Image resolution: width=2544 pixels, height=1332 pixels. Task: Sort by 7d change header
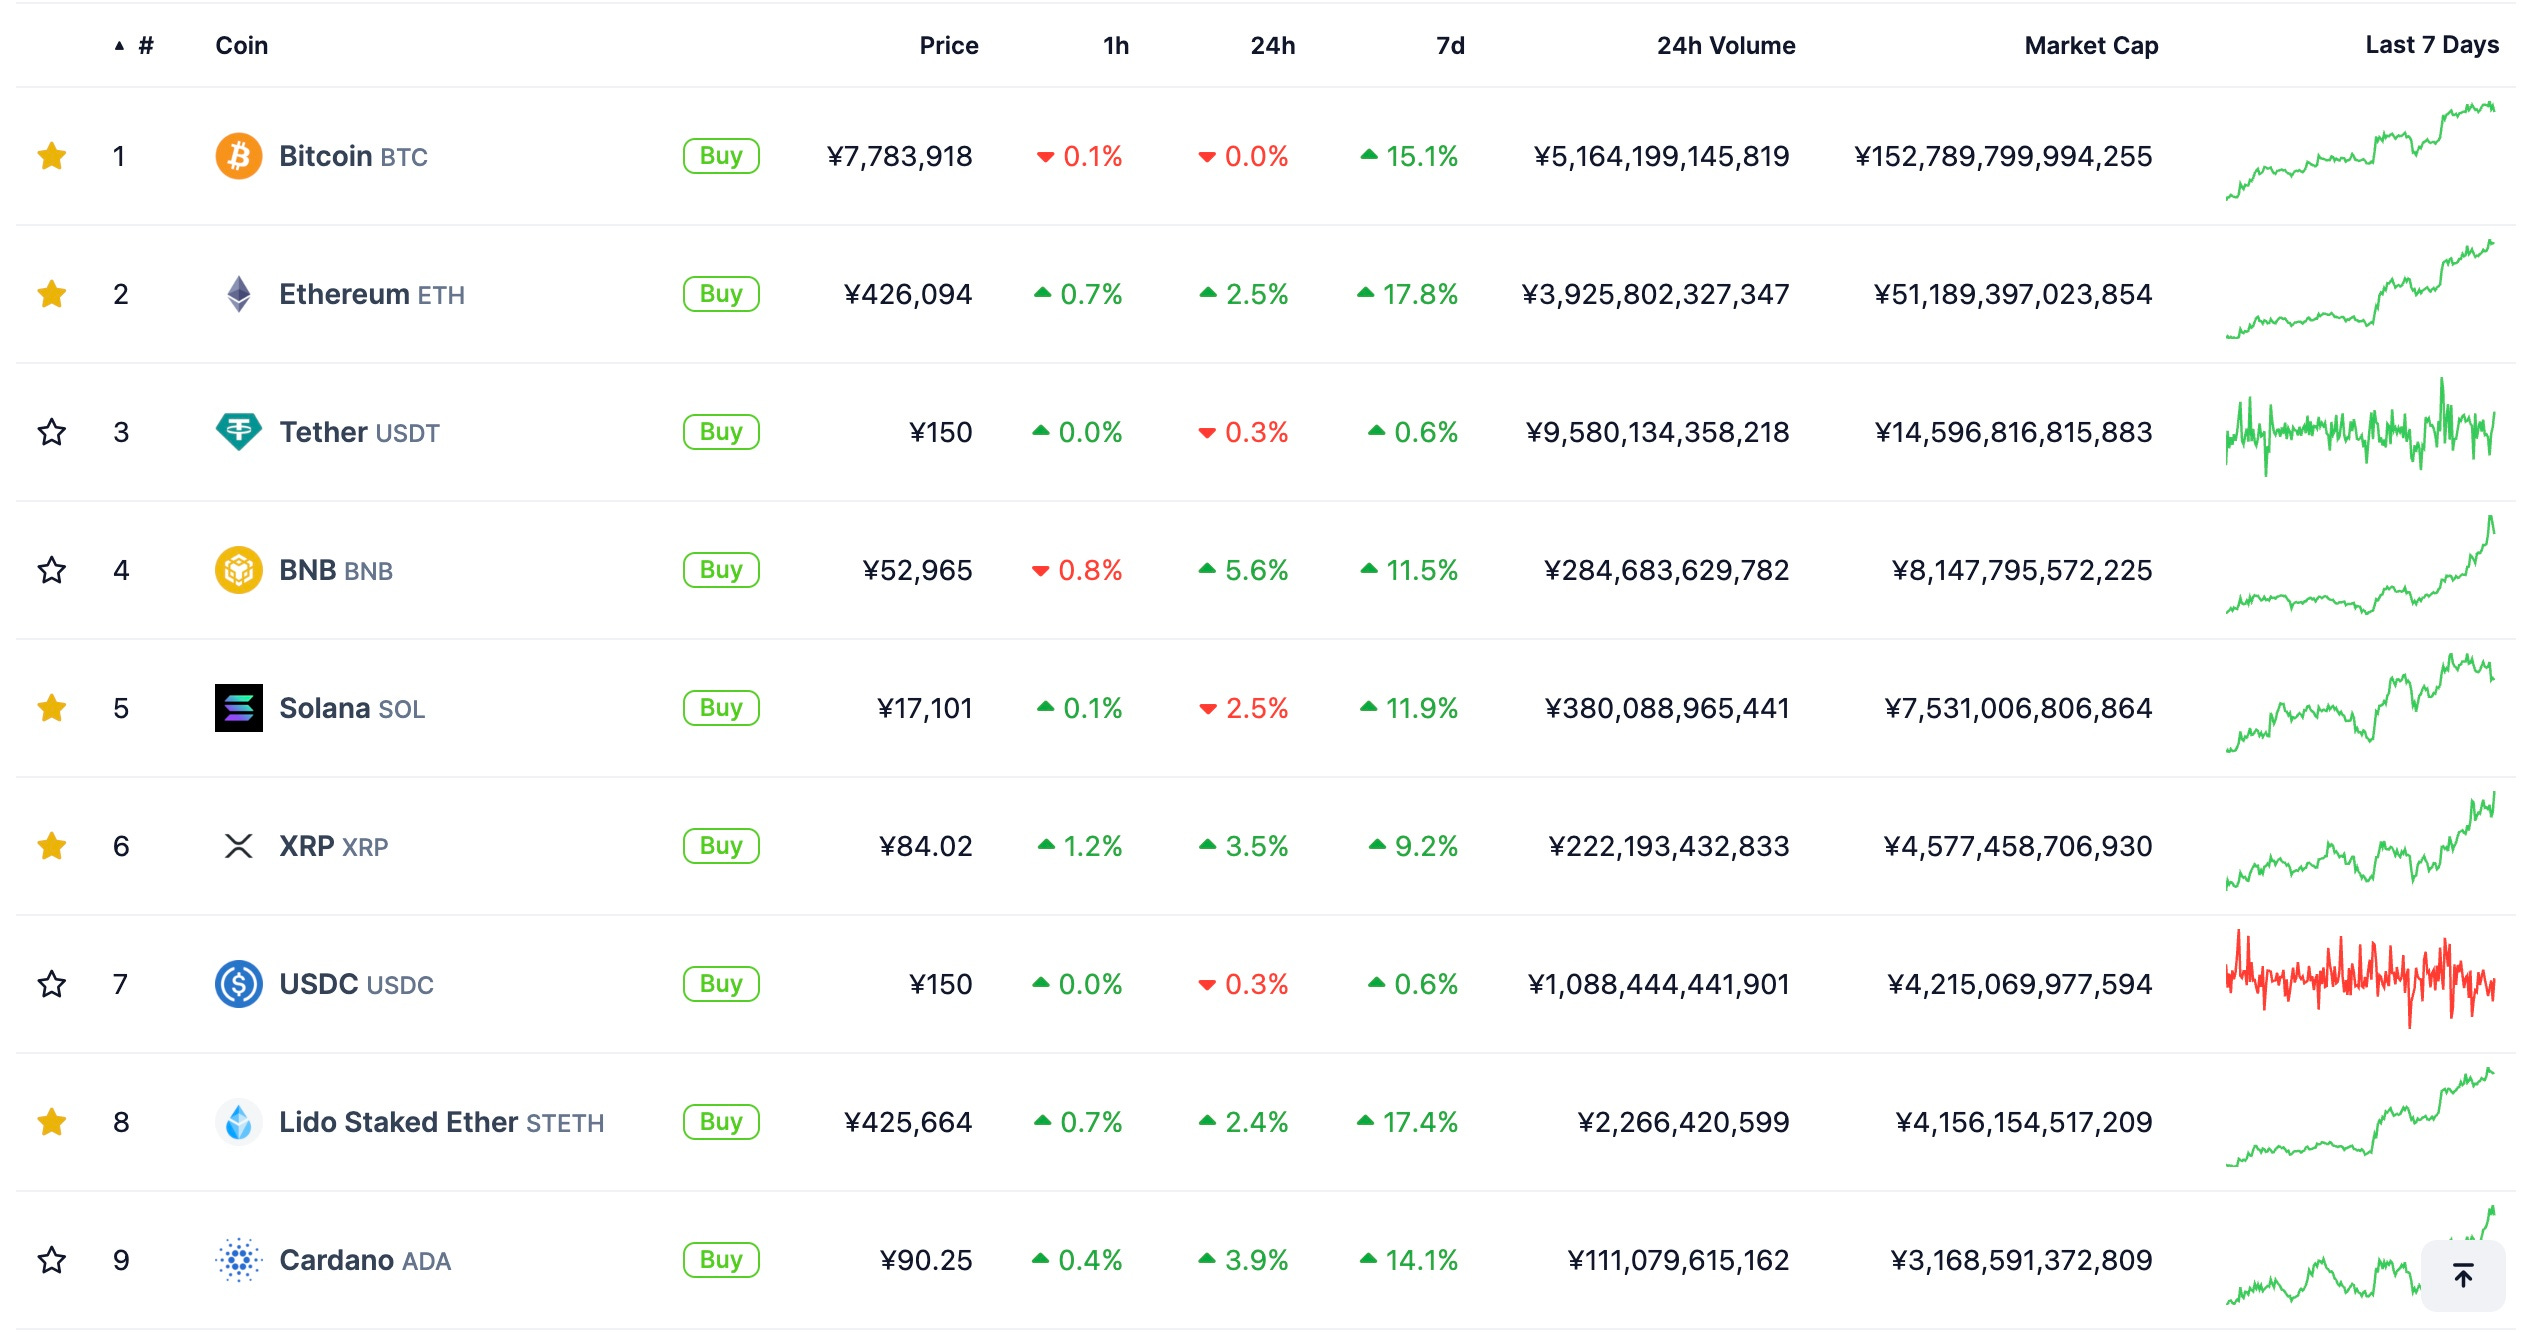(x=1450, y=46)
